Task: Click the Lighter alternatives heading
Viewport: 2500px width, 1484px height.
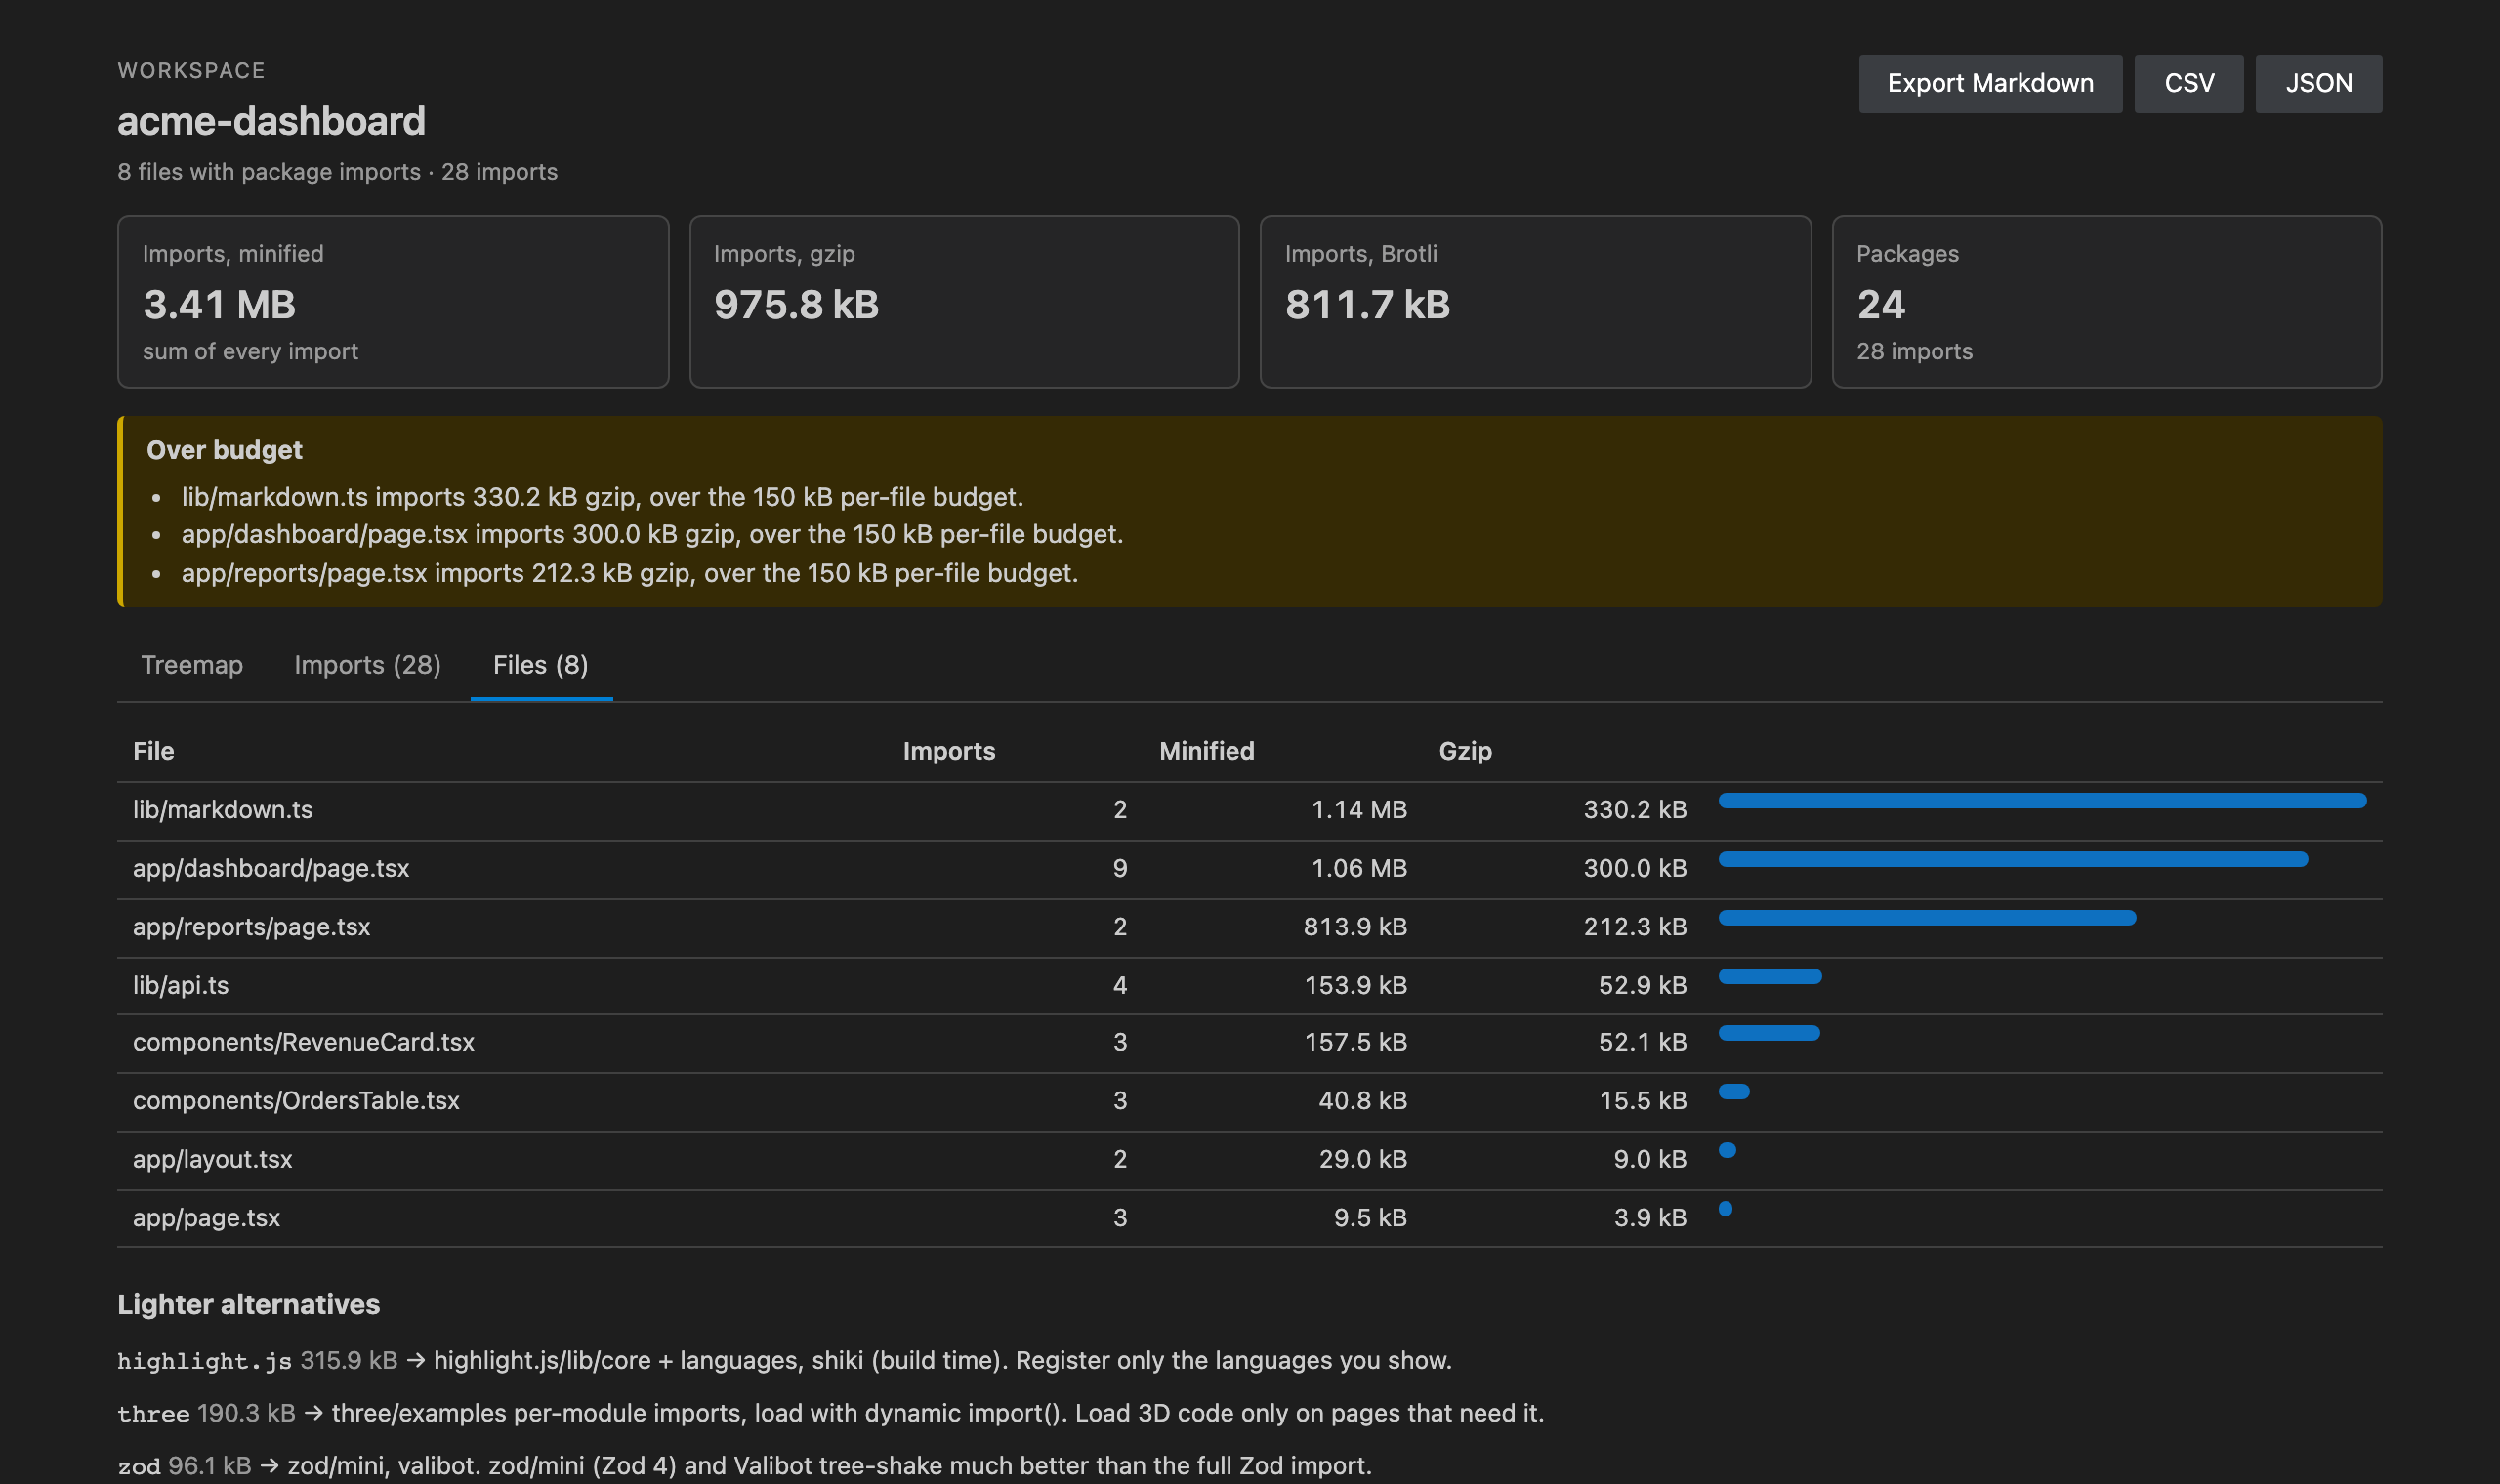Action: [x=248, y=1305]
